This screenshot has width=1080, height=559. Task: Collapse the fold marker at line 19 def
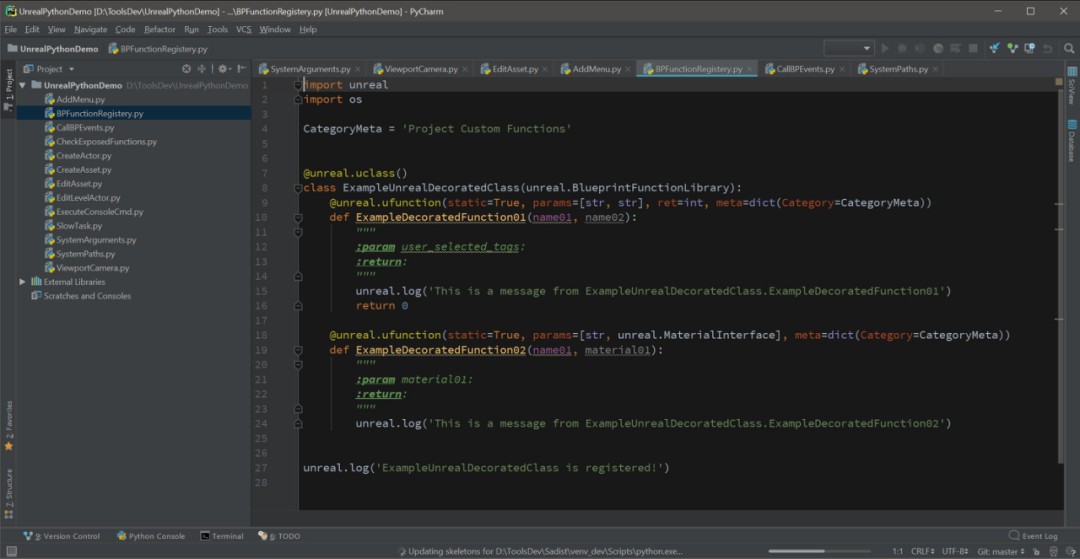tap(298, 350)
